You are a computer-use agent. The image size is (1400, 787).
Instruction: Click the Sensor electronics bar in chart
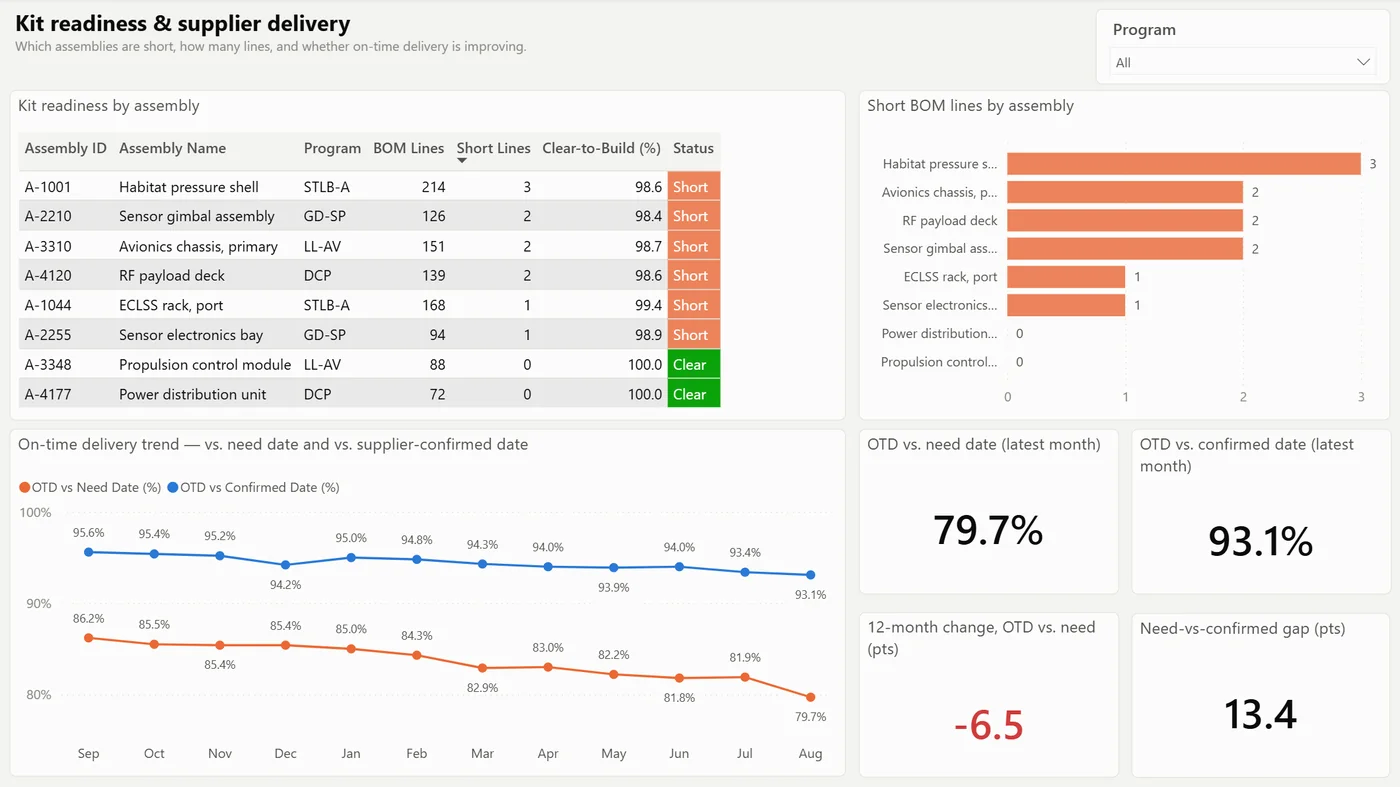pos(1066,305)
